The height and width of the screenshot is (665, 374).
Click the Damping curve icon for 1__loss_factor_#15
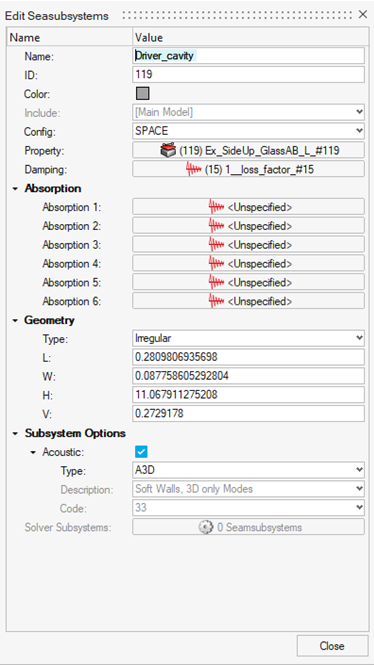coord(194,169)
